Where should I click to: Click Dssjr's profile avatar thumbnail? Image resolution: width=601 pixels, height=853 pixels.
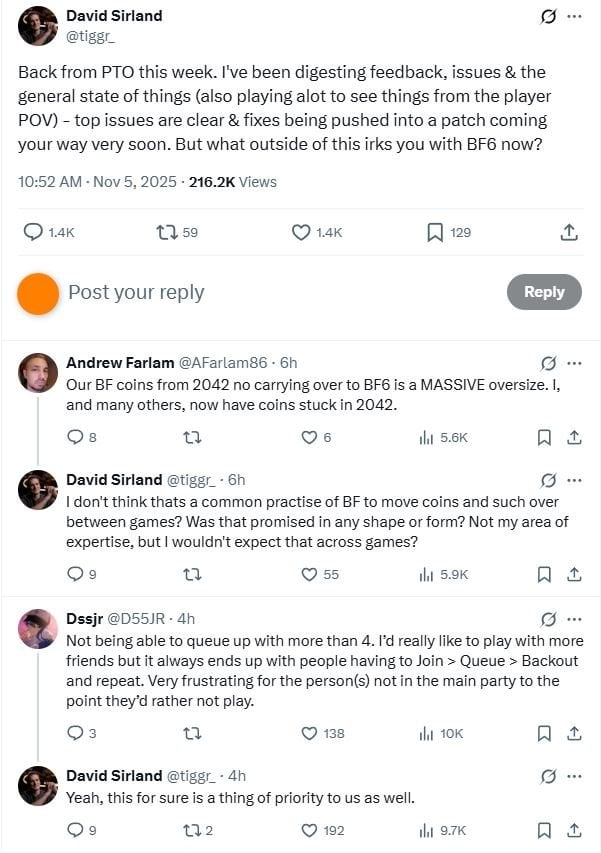pyautogui.click(x=38, y=628)
